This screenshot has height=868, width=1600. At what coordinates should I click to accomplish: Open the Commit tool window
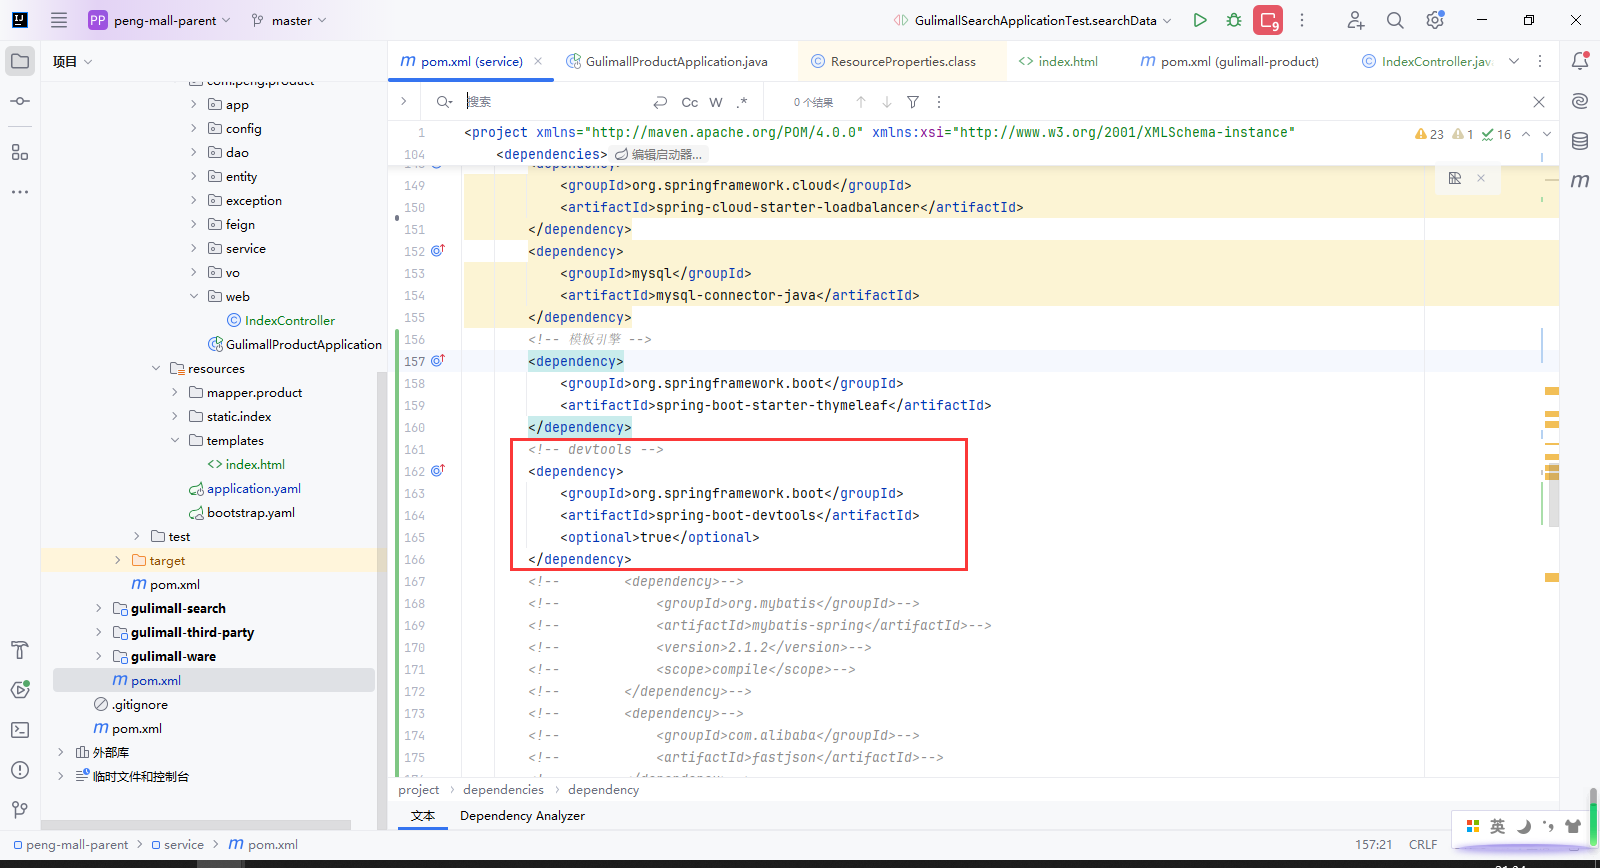coord(20,101)
